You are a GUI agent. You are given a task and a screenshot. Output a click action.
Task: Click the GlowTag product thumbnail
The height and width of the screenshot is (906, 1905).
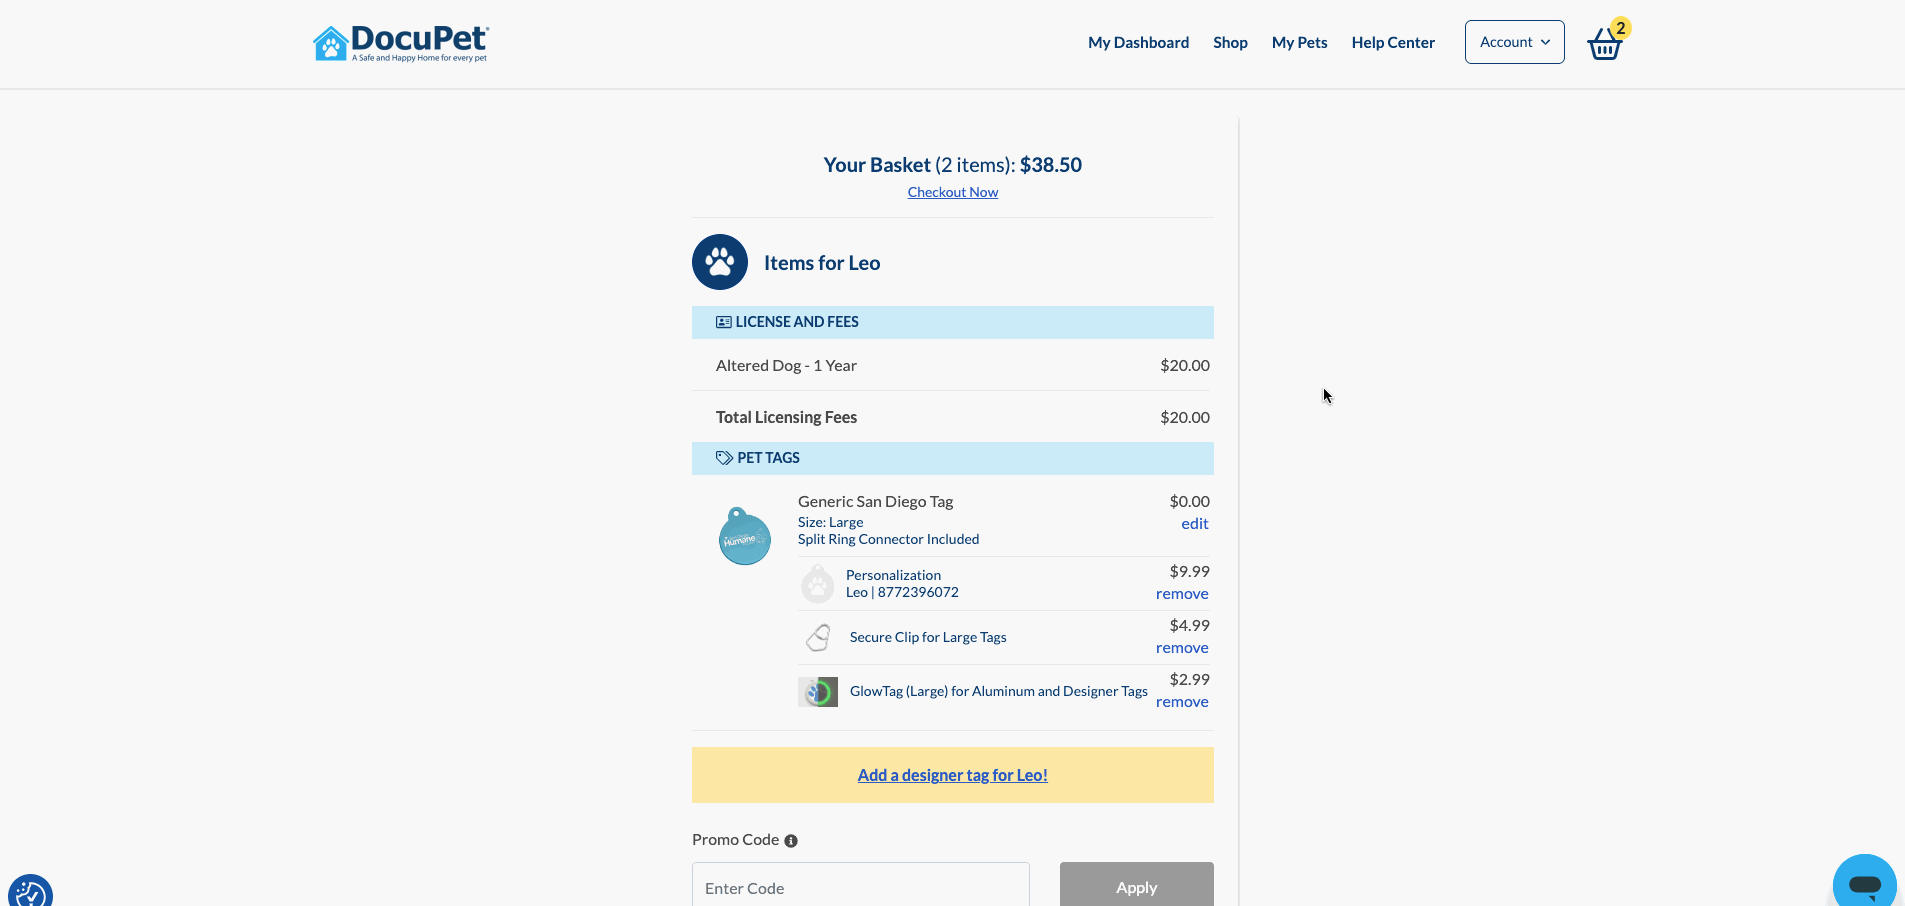(x=818, y=692)
